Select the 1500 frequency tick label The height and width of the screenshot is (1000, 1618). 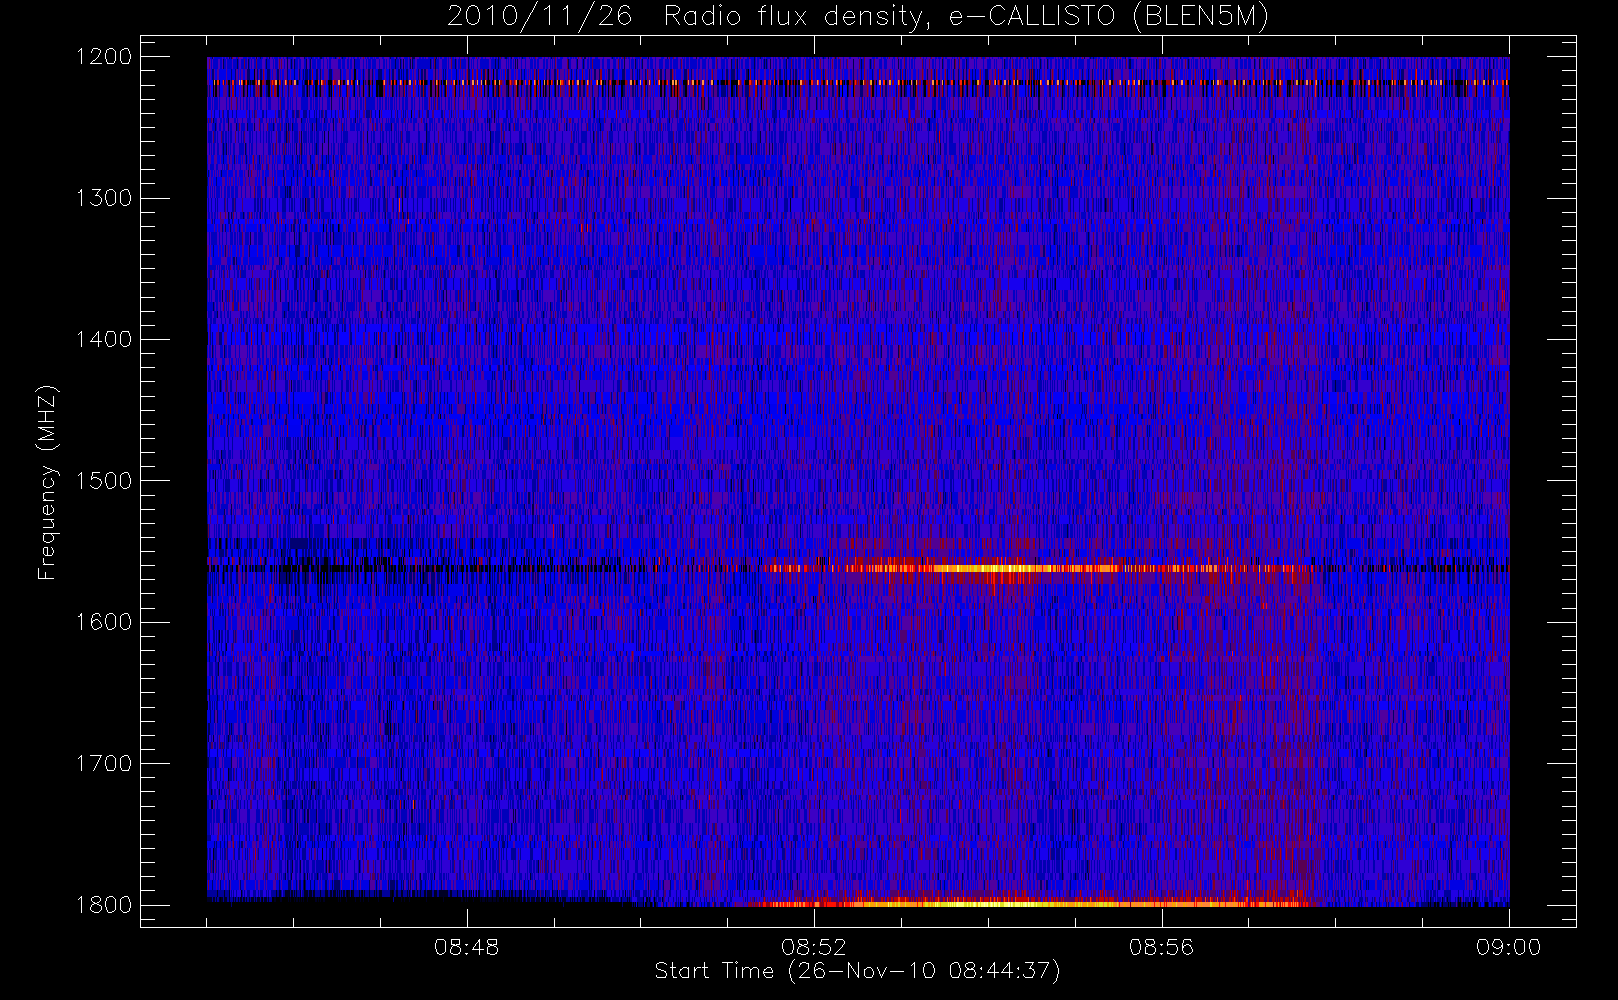pos(104,481)
